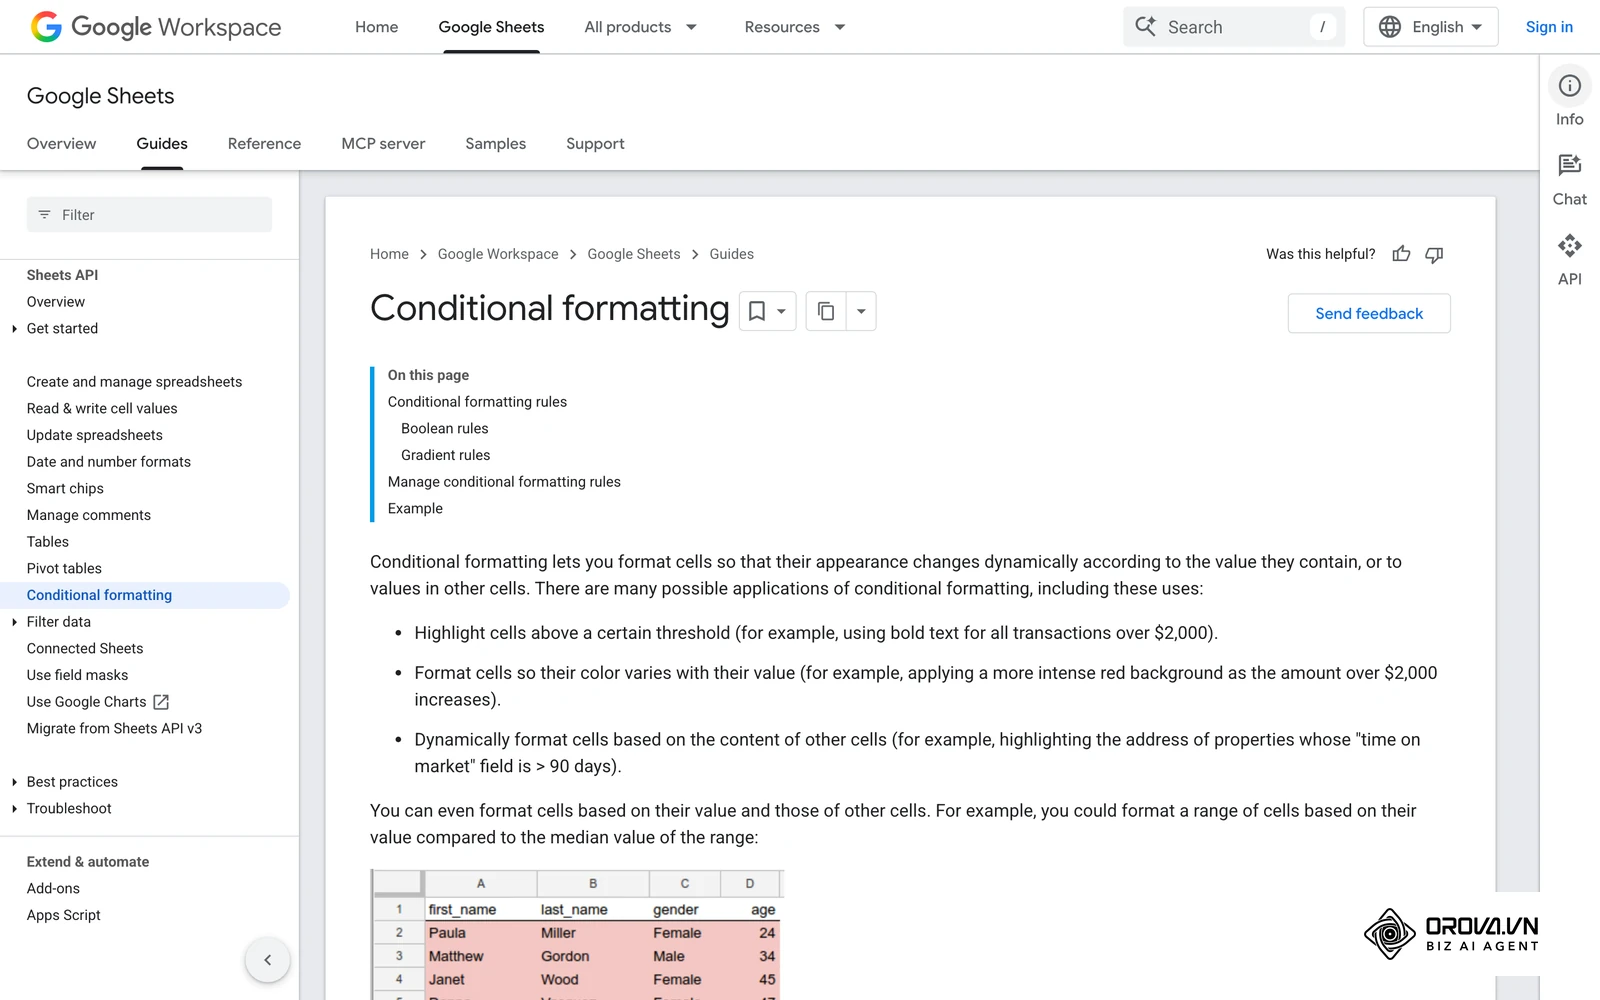1600x1000 pixels.
Task: Click the top Search box
Action: (1234, 27)
